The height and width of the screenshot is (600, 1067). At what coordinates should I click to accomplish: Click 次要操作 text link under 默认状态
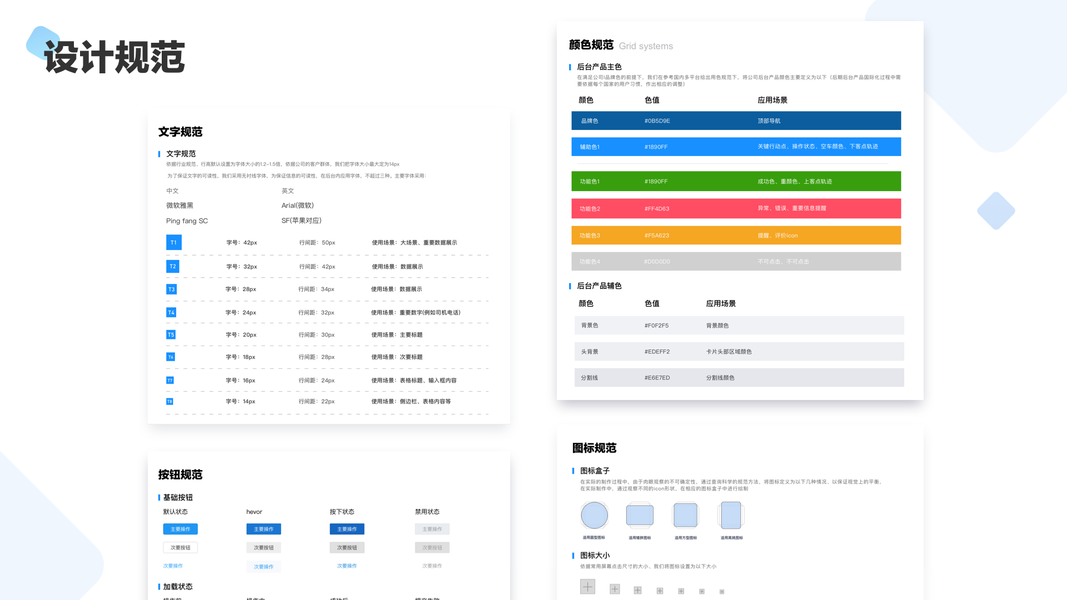tap(173, 565)
